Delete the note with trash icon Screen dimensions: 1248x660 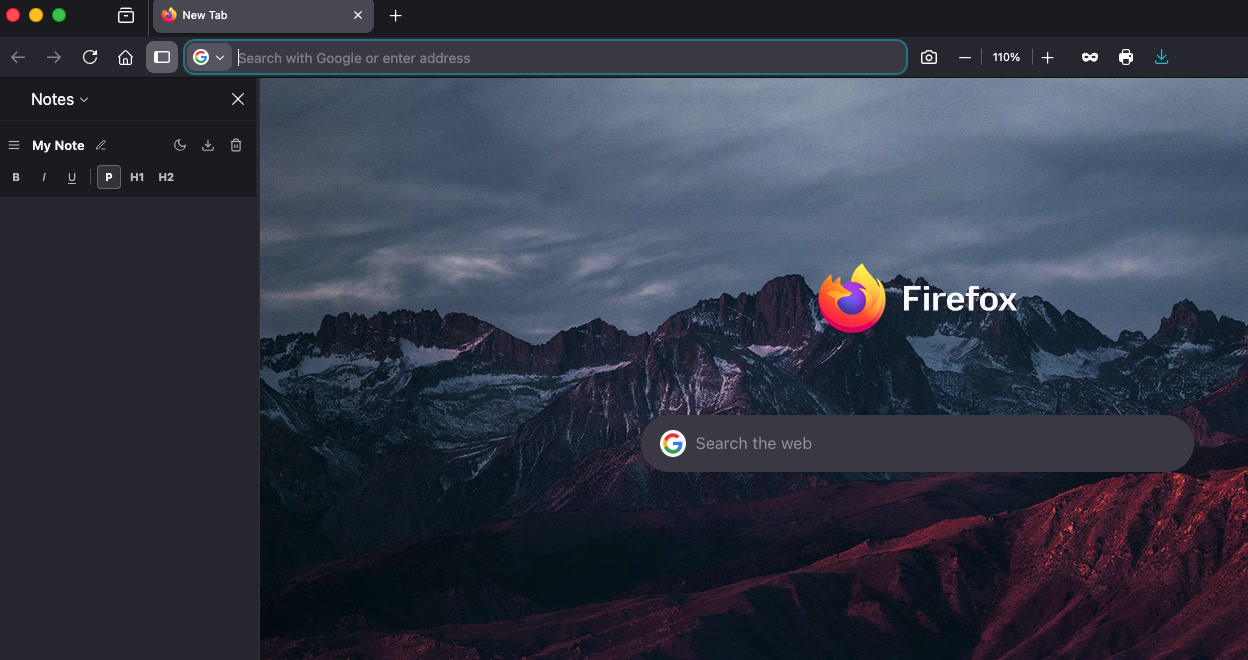click(x=236, y=145)
